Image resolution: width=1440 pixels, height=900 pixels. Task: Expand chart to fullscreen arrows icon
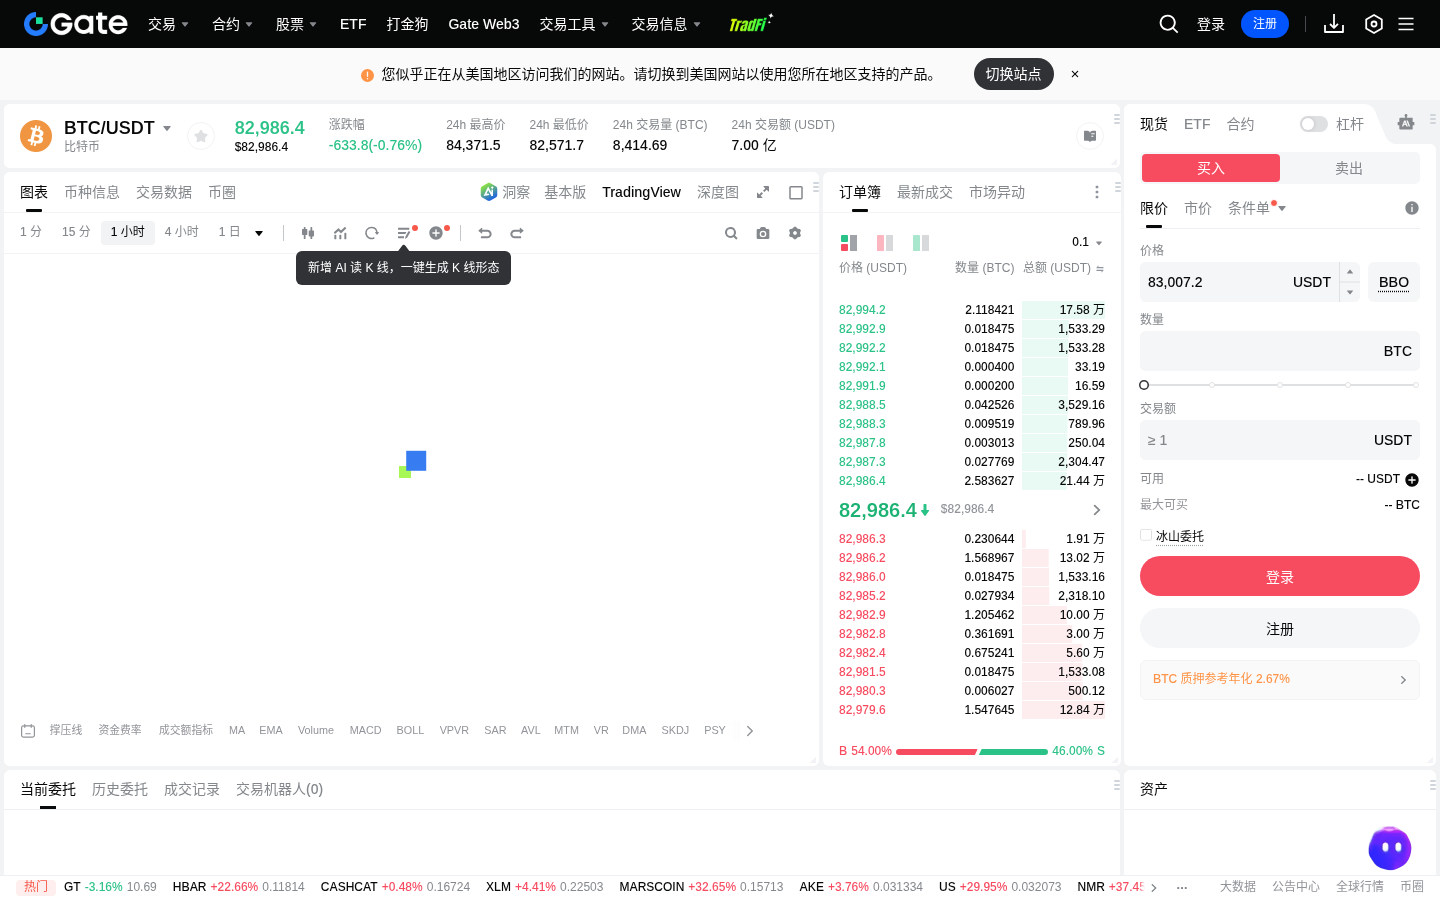coord(763,192)
